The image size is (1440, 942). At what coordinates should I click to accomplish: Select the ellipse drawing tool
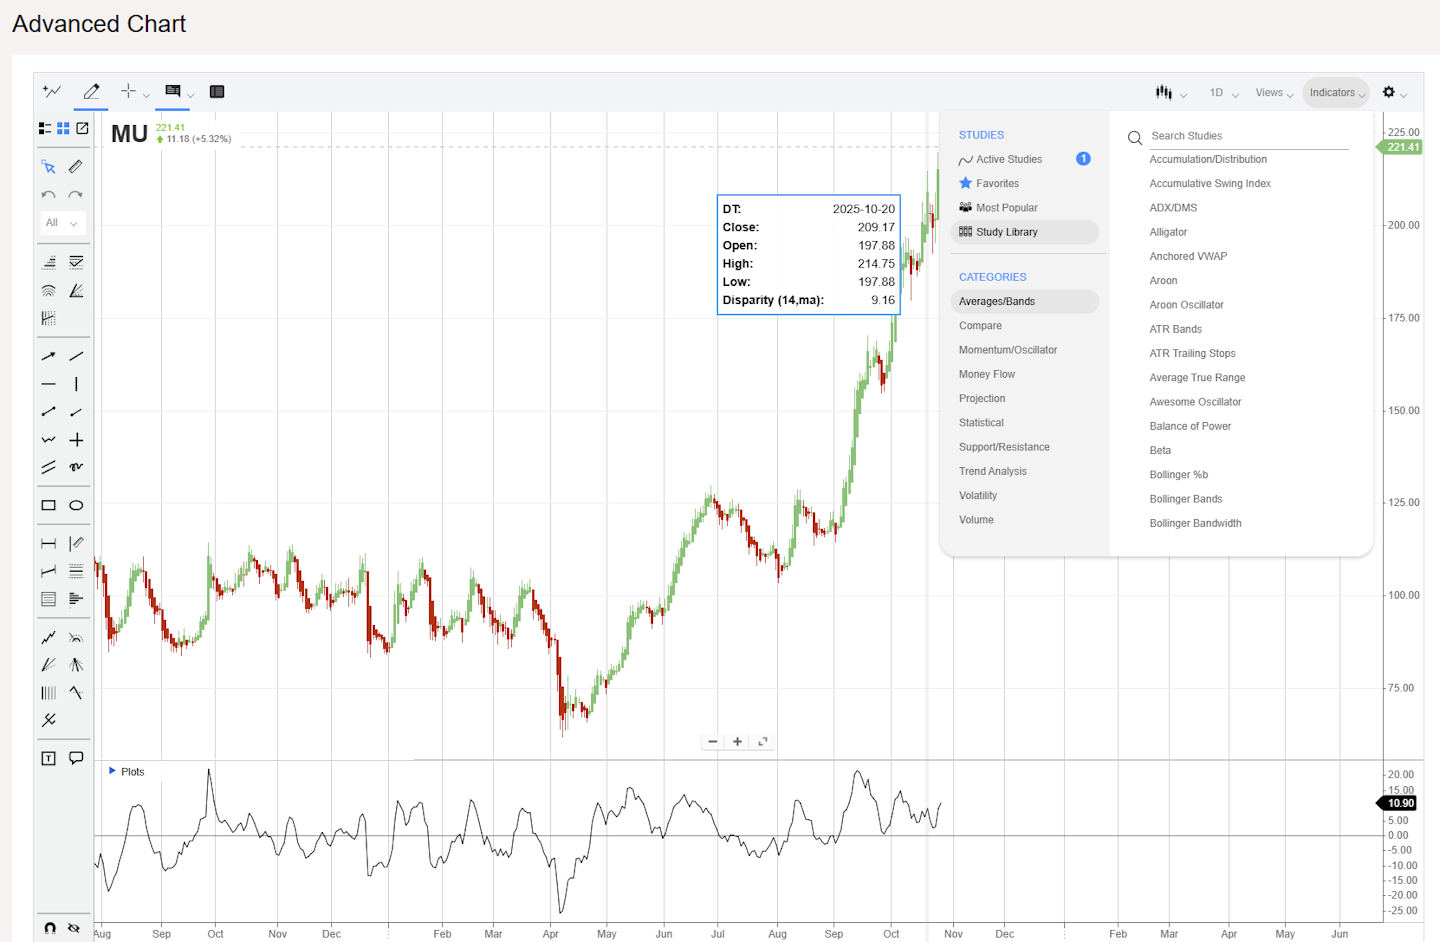pos(76,506)
